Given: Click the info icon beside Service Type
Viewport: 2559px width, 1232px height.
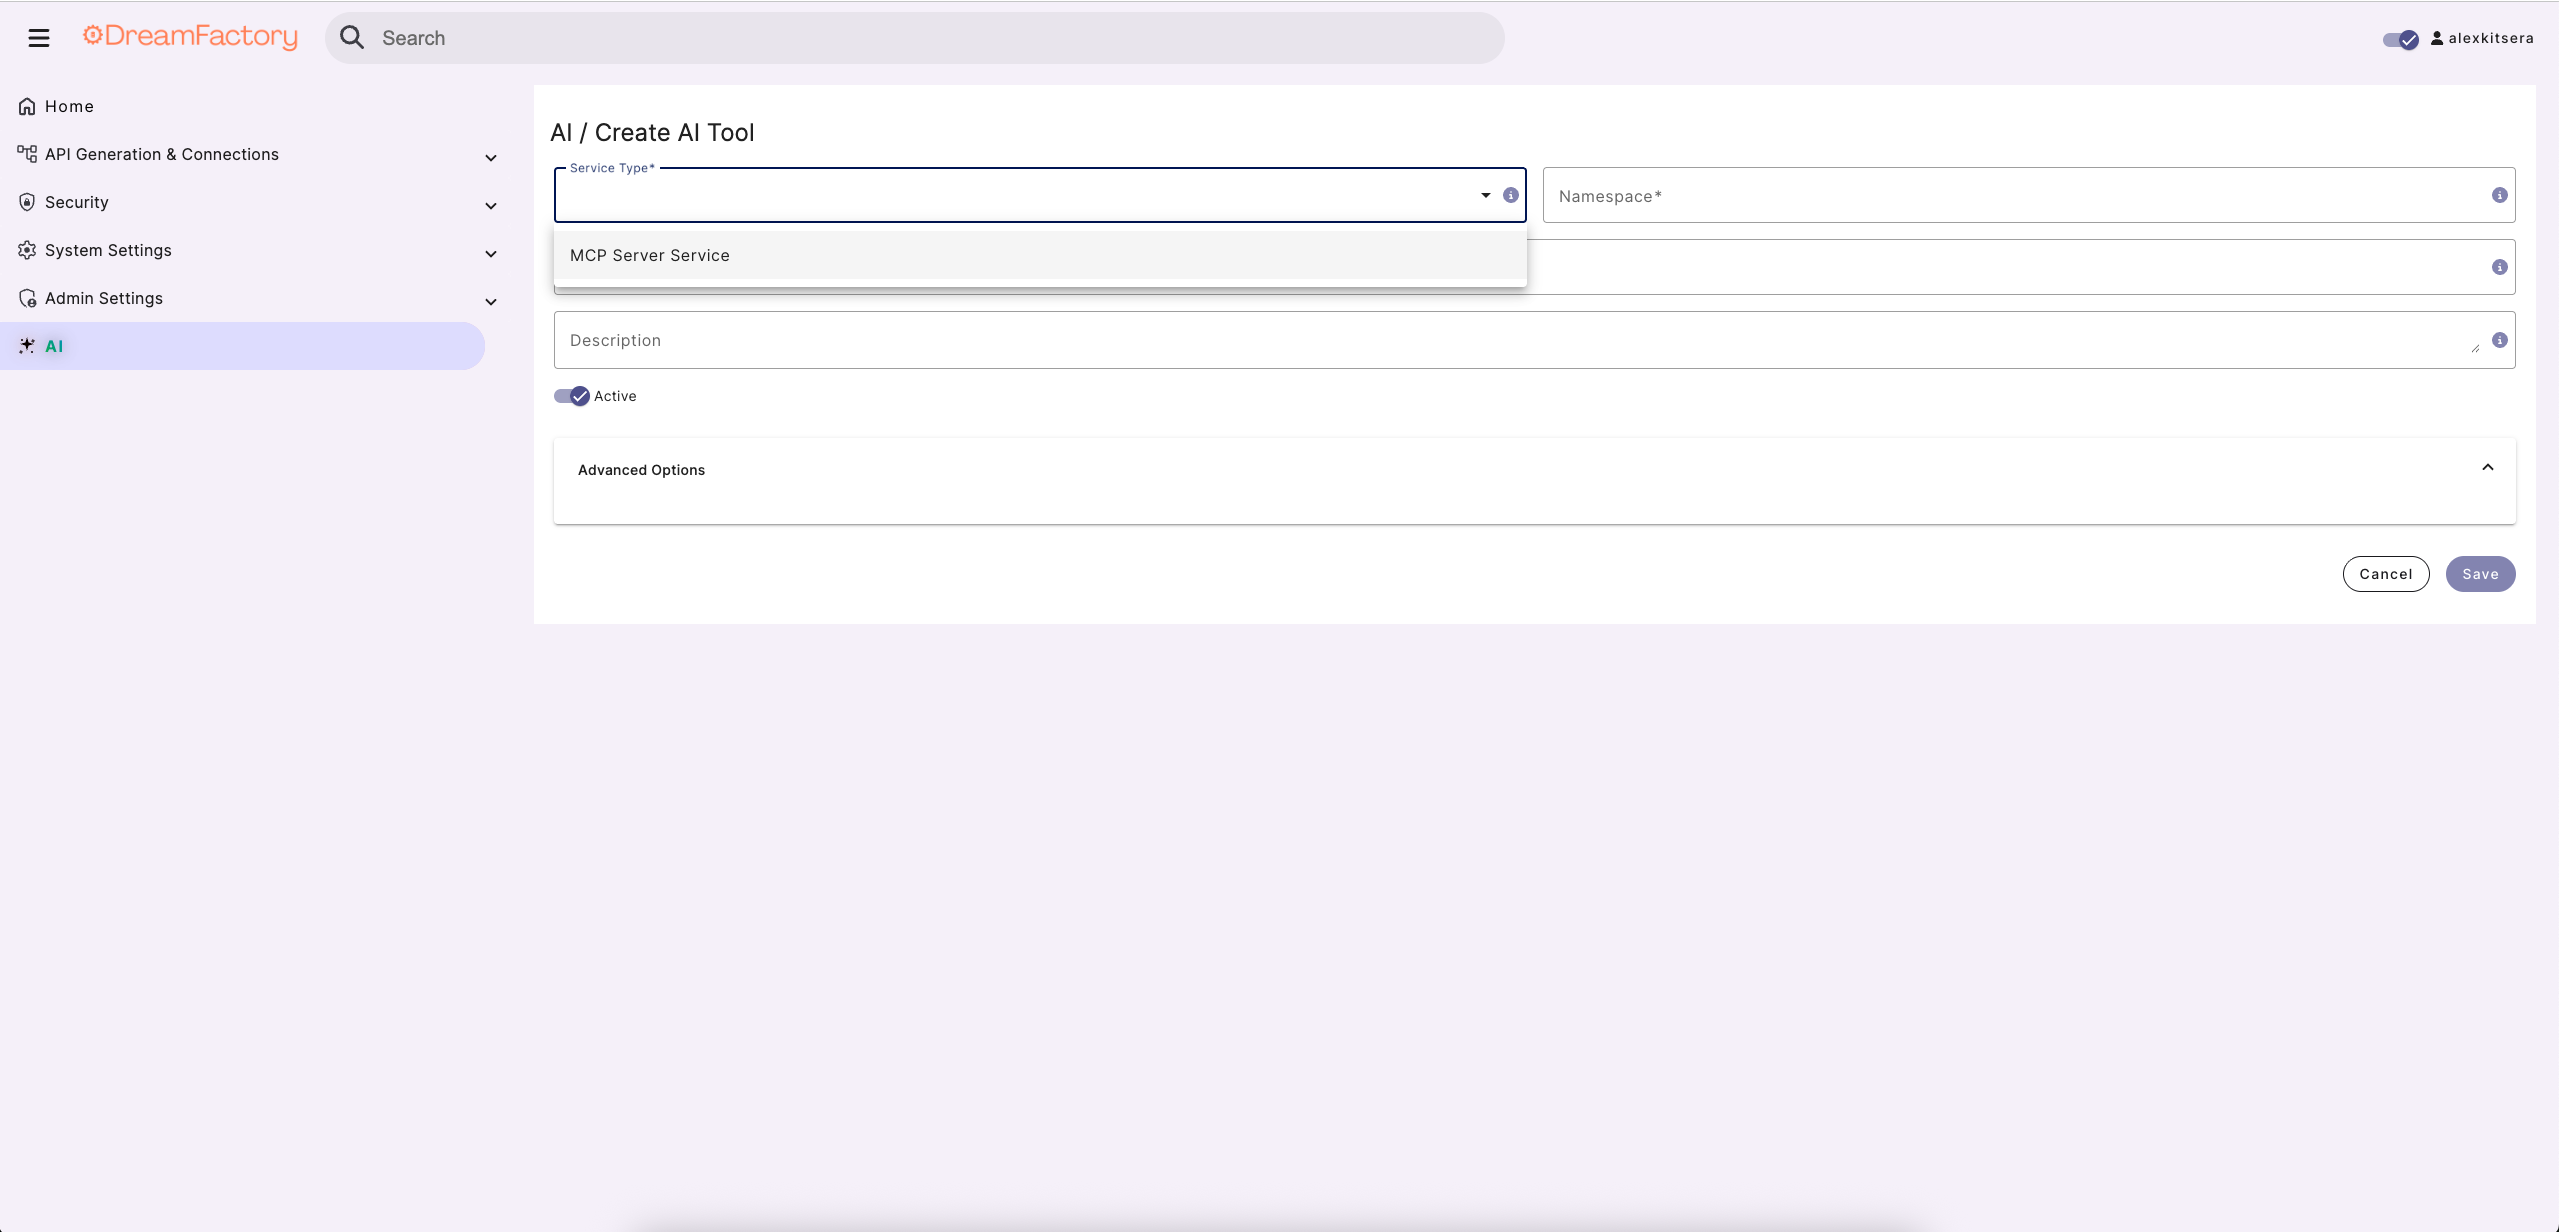Looking at the screenshot, I should pos(1509,195).
